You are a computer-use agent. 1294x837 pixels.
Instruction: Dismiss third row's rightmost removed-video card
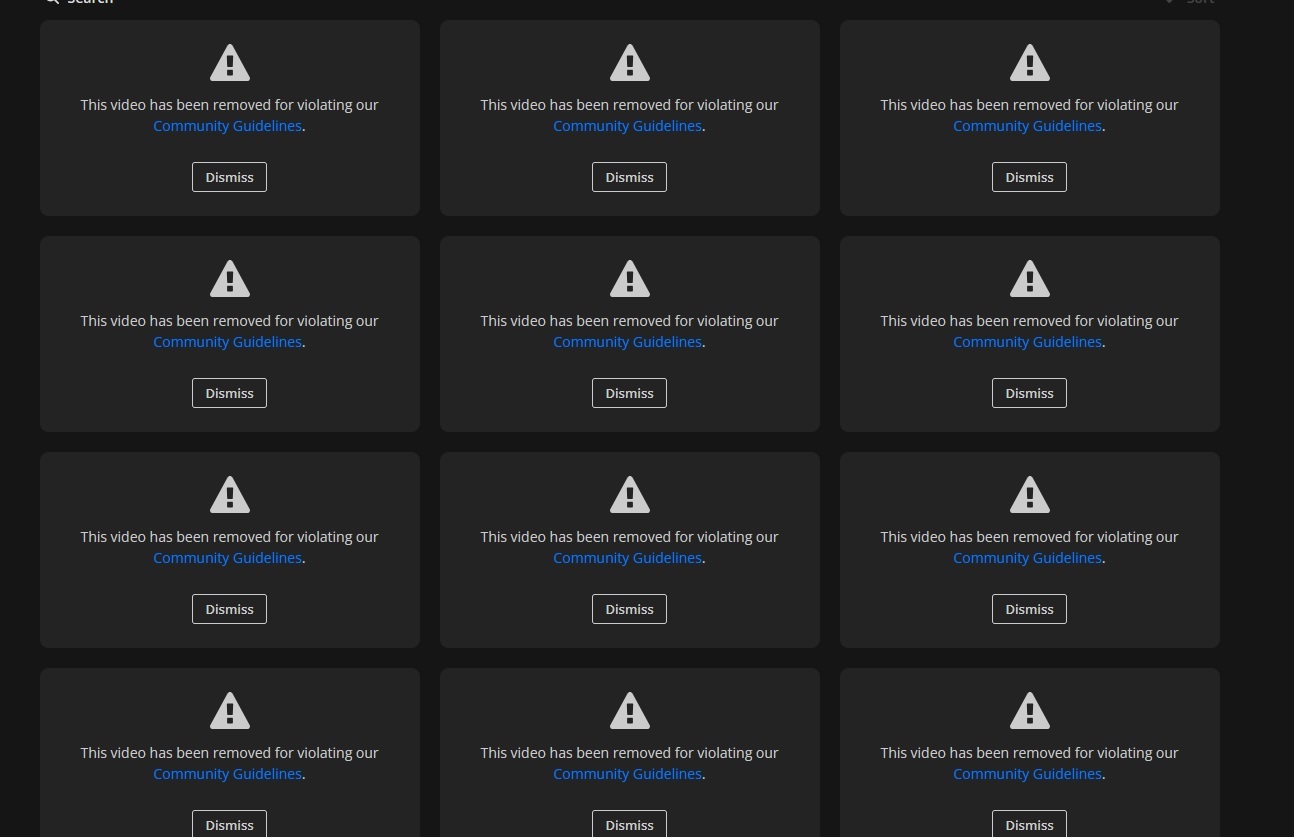[x=1029, y=609]
